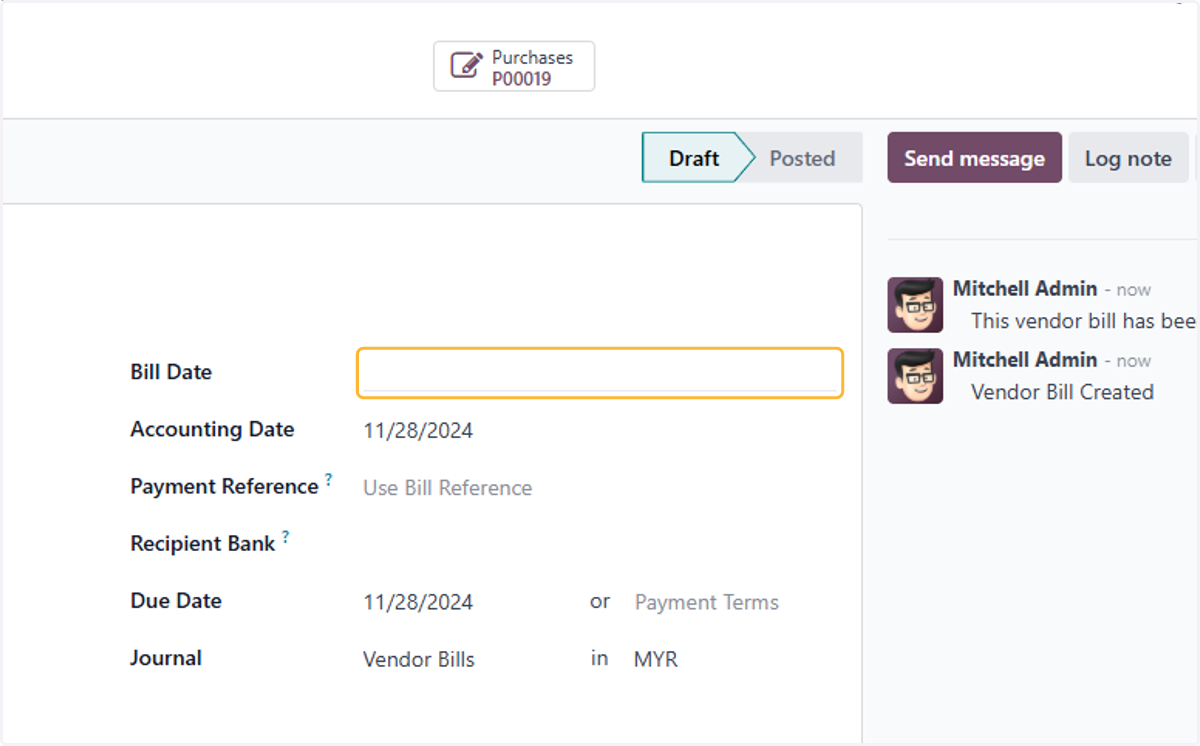Open the Payment Terms dropdown
The image size is (1200, 746).
[x=707, y=602]
